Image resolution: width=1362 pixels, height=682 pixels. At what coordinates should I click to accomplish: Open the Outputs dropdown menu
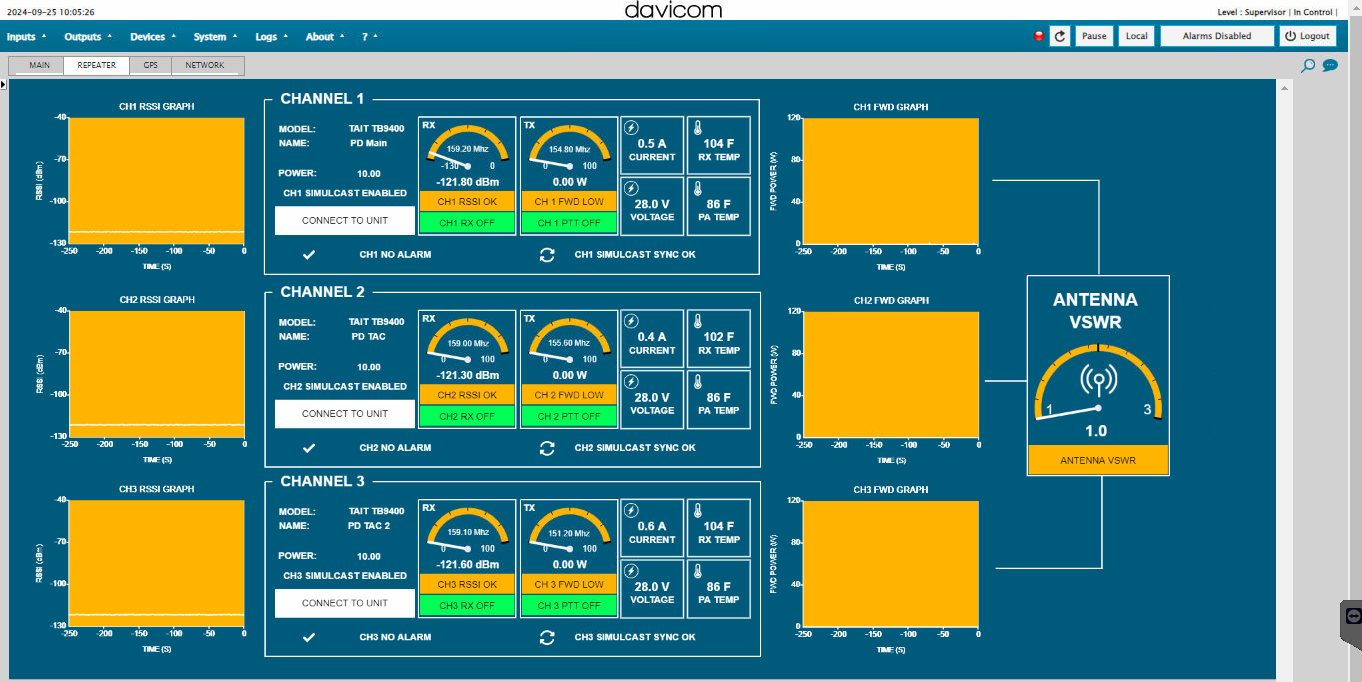point(87,37)
